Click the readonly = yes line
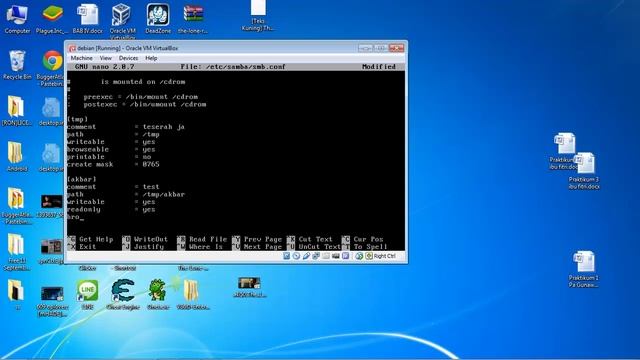640x360 pixels. 111,209
